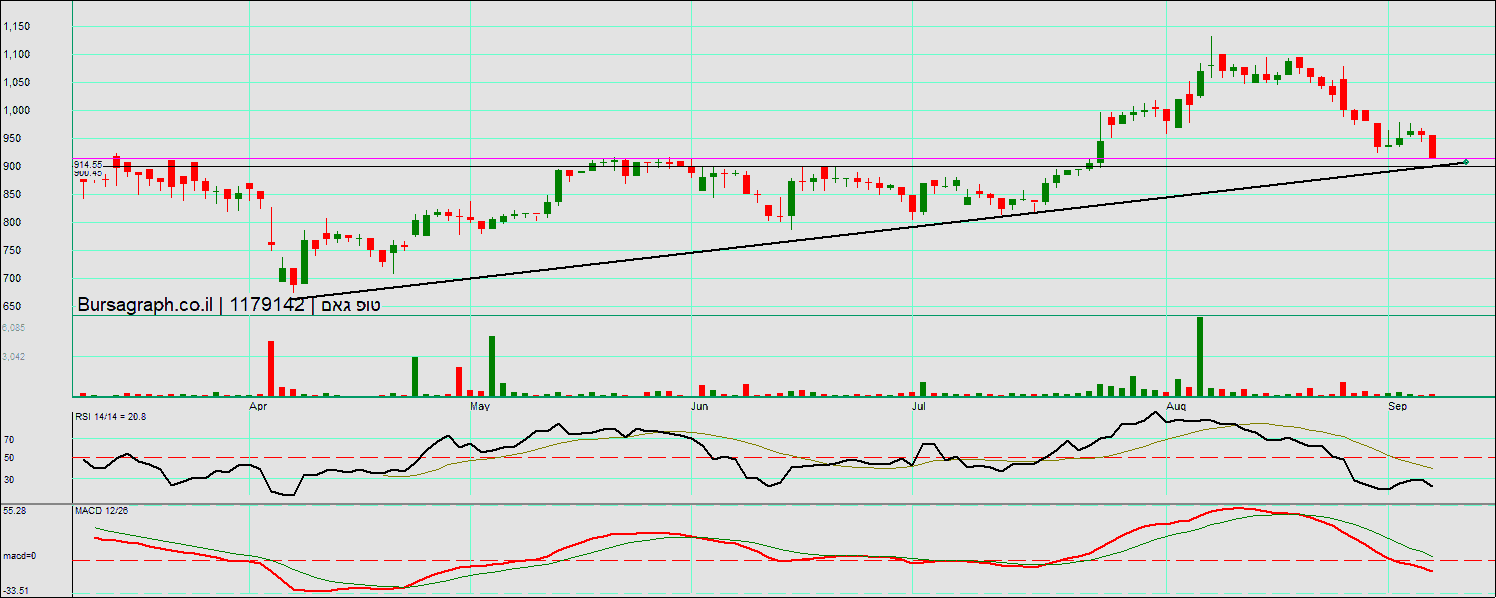Click the 1,150 price axis label
The height and width of the screenshot is (598, 1496).
pyautogui.click(x=17, y=26)
